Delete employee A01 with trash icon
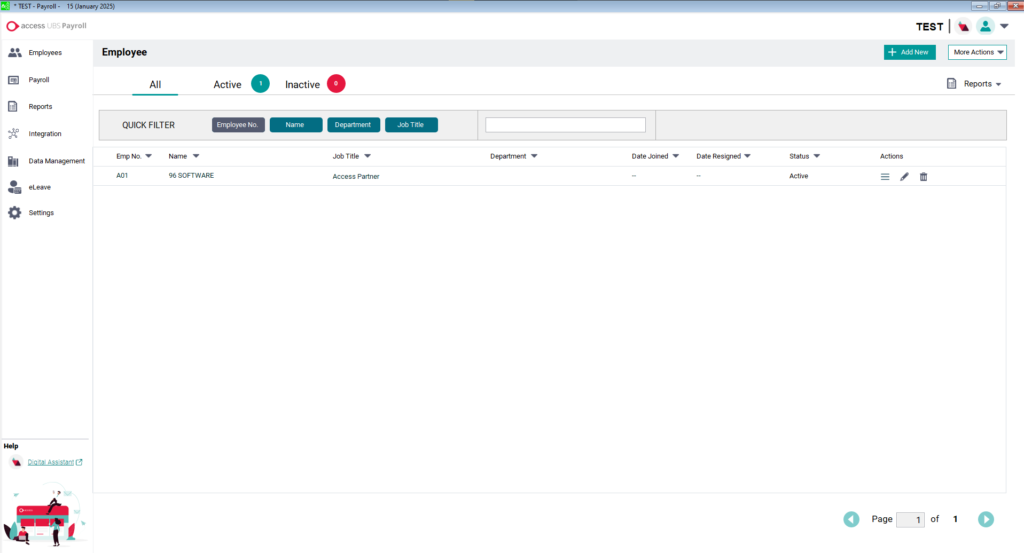Screen dimensions: 1024x553 pyautogui.click(x=923, y=177)
